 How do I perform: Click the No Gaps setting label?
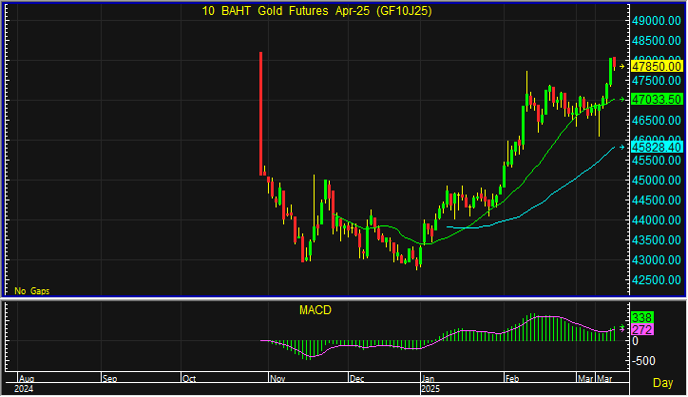click(32, 291)
